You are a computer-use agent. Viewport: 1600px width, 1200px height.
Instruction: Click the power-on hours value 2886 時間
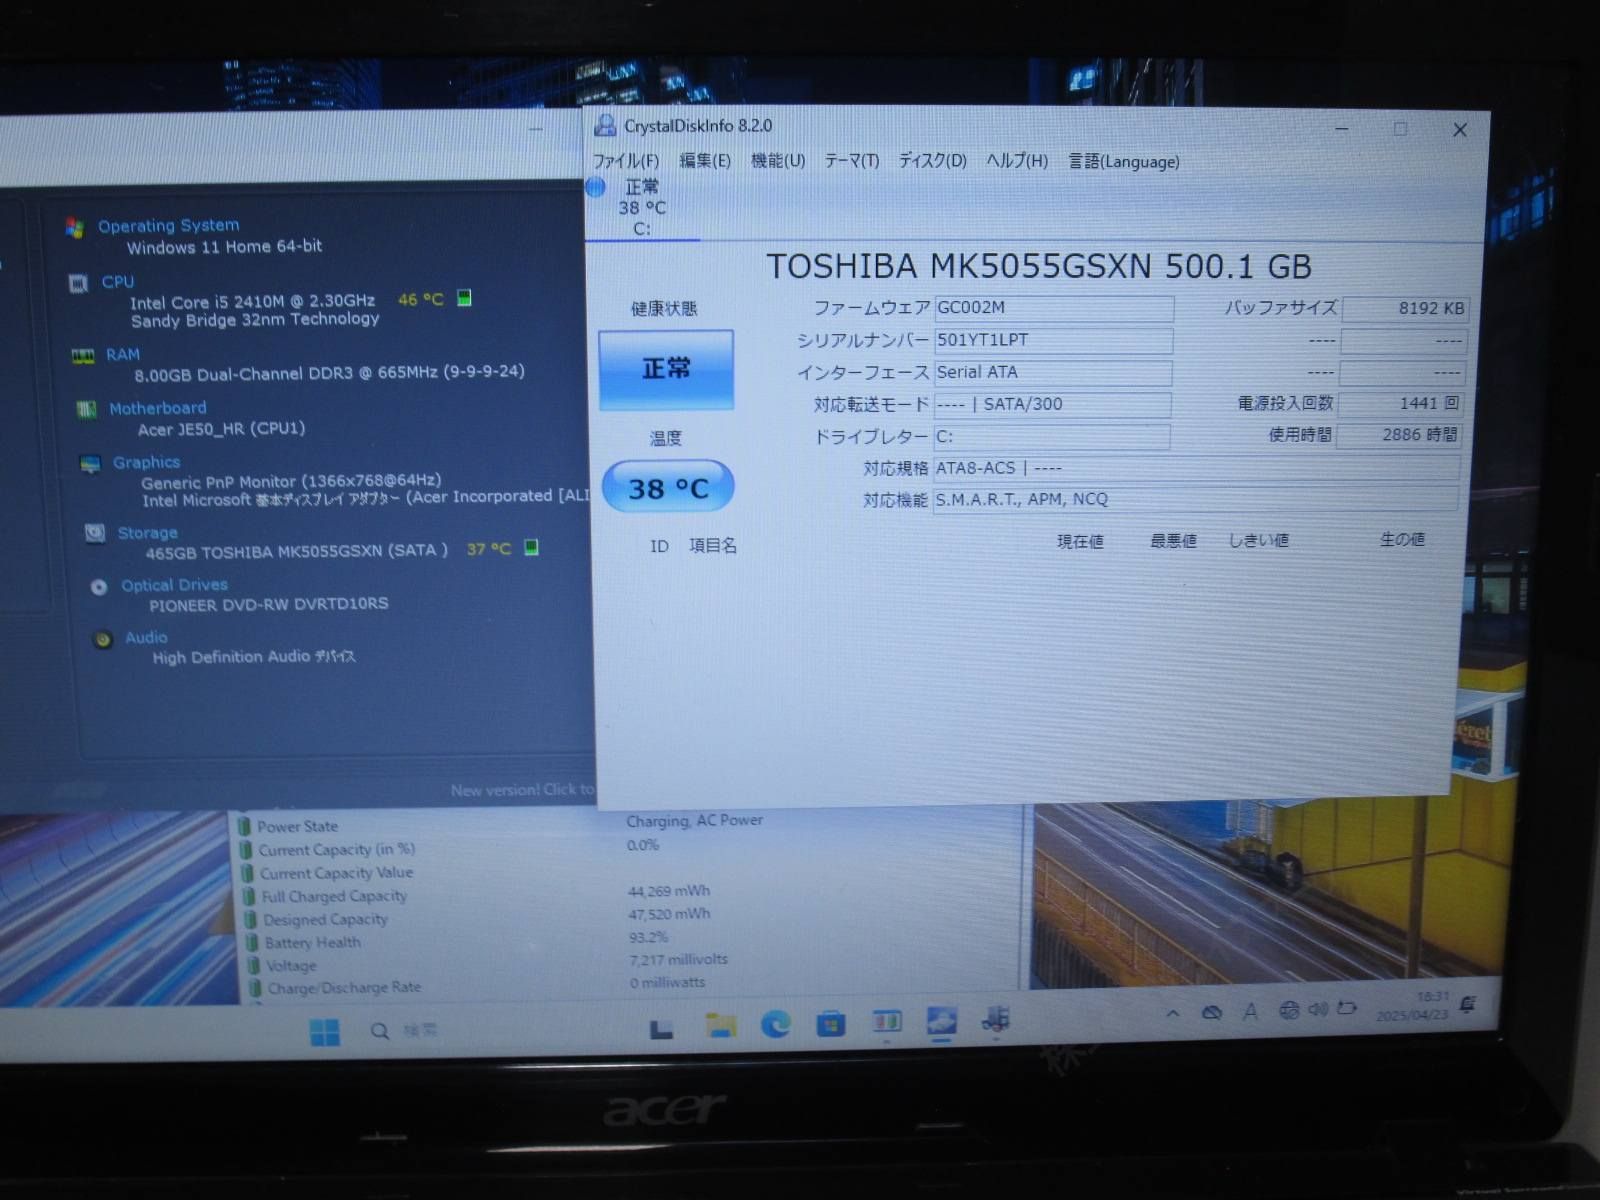(1400, 435)
